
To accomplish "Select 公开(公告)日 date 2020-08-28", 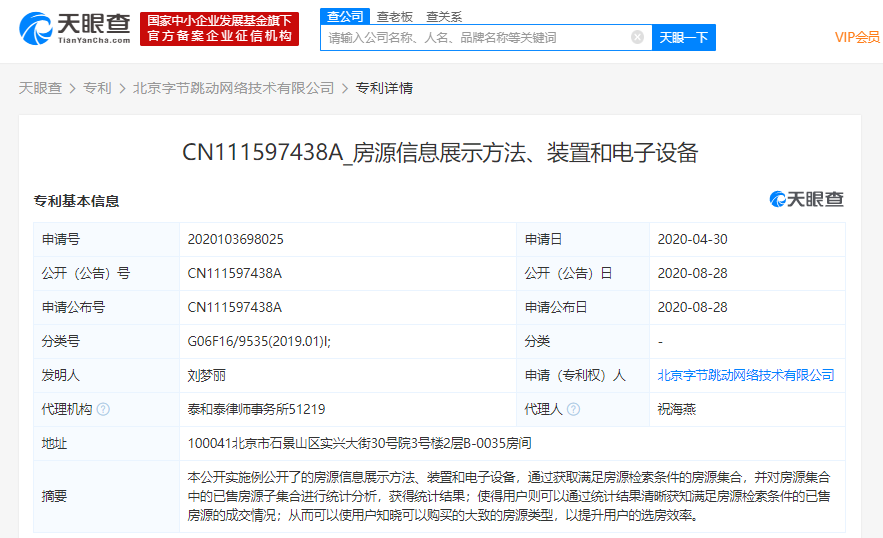I will click(693, 273).
